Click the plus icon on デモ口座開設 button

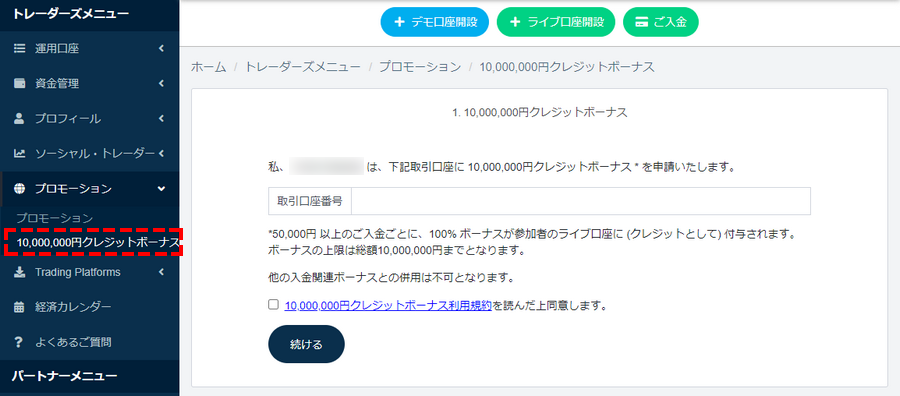(x=399, y=22)
